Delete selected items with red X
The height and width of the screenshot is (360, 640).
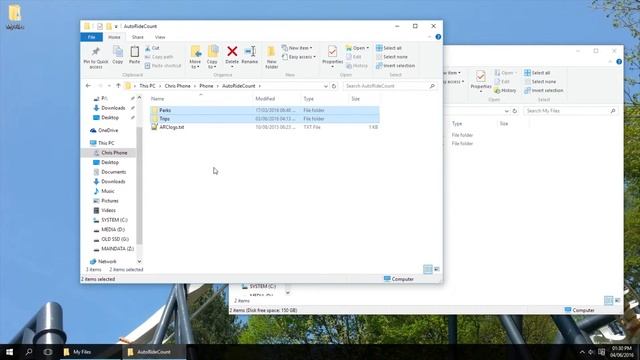[x=232, y=55]
